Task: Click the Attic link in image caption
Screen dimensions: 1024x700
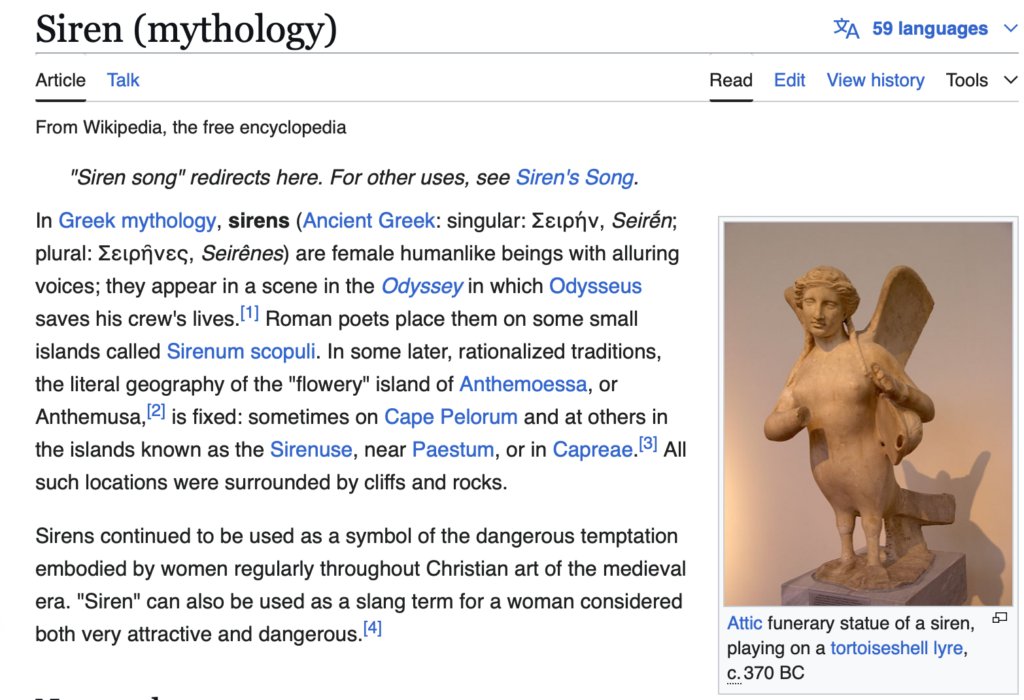Action: click(744, 623)
